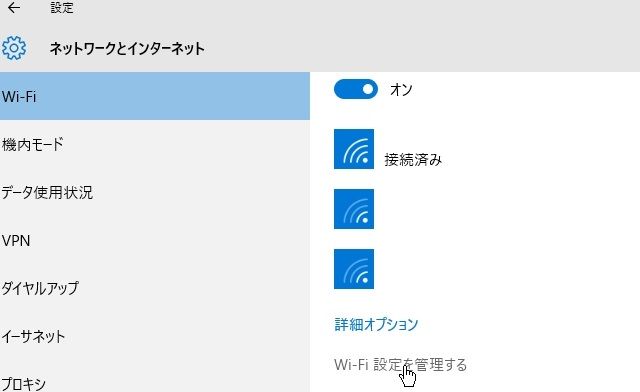Screen dimensions: 640x392
Task: Click the Settings gear icon
Action: [14, 48]
